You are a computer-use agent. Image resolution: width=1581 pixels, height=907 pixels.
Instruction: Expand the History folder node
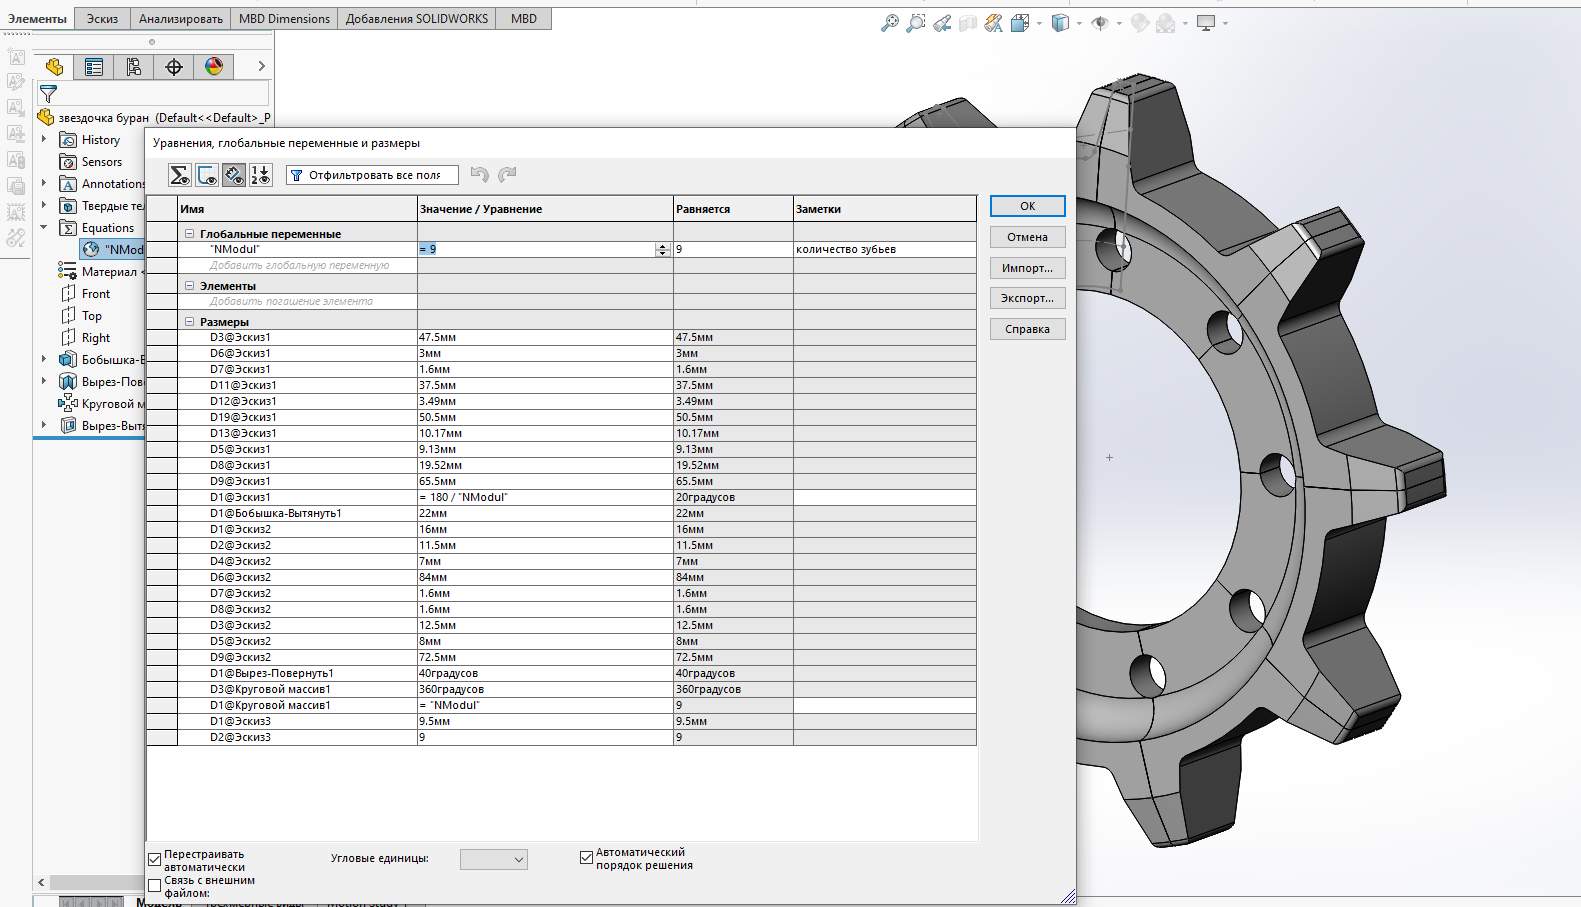[44, 140]
